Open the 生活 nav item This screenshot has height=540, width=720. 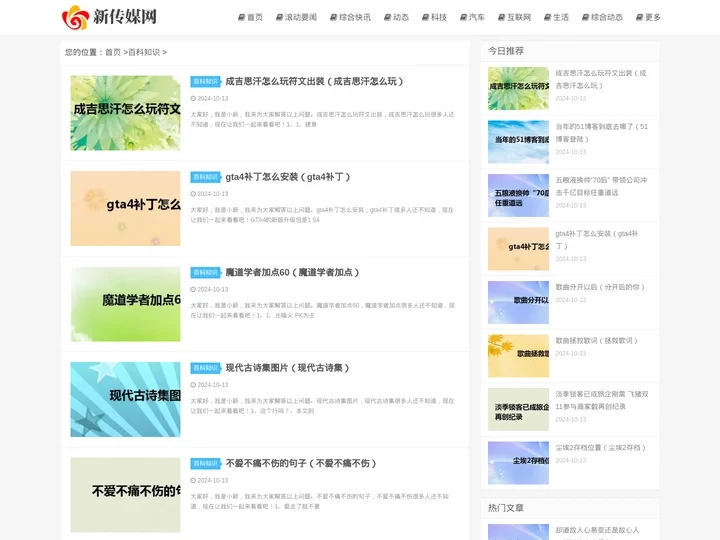(557, 17)
